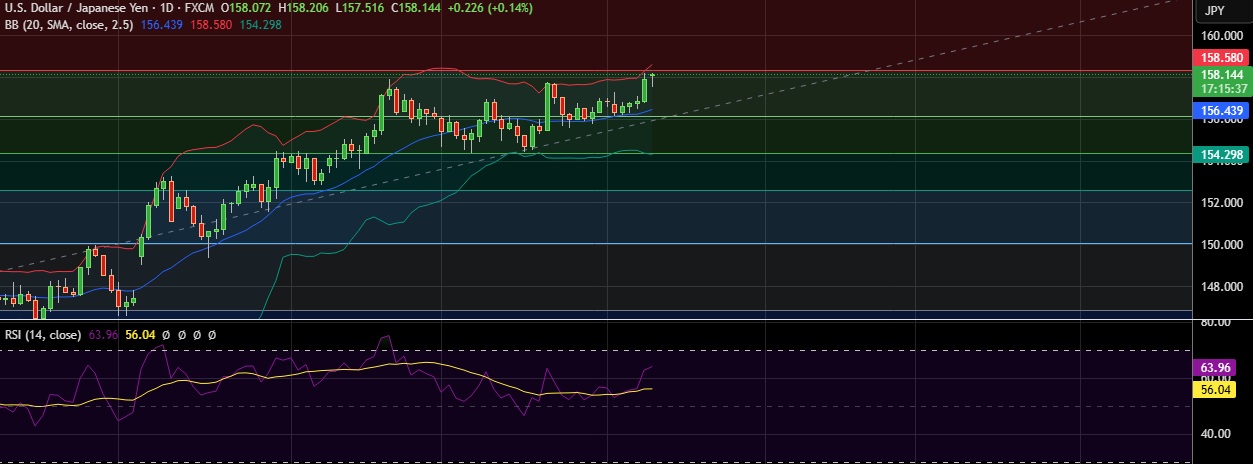Open the JPY currency selector

pos(1214,11)
